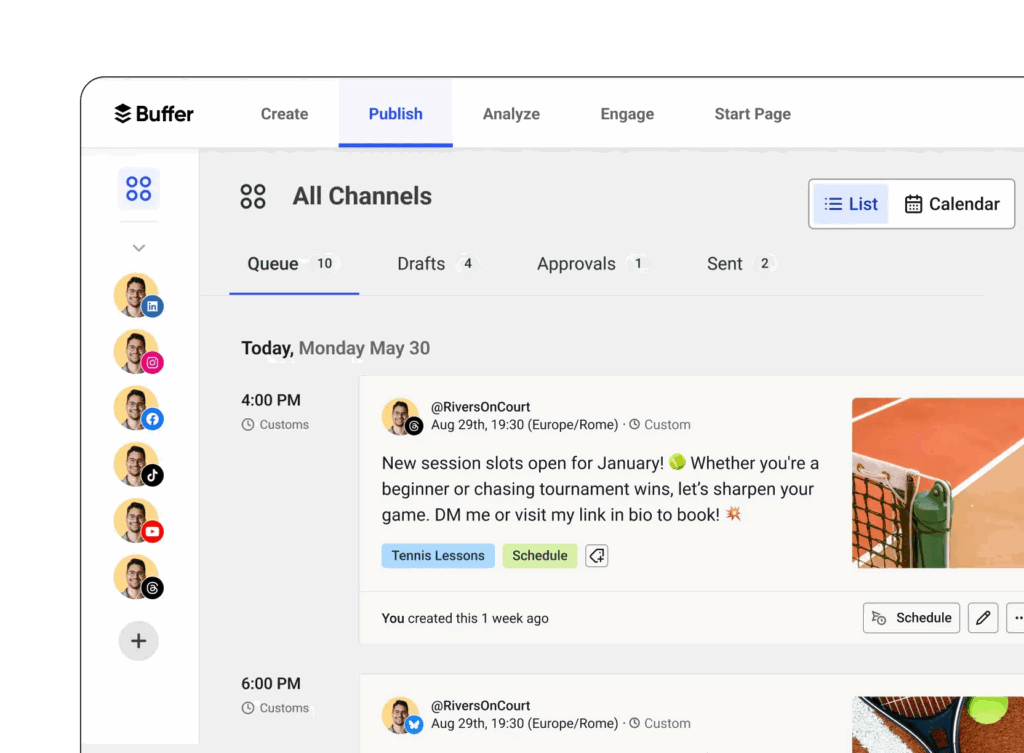Open tennis racket image thumbnail
This screenshot has height=753, width=1024.
938,724
